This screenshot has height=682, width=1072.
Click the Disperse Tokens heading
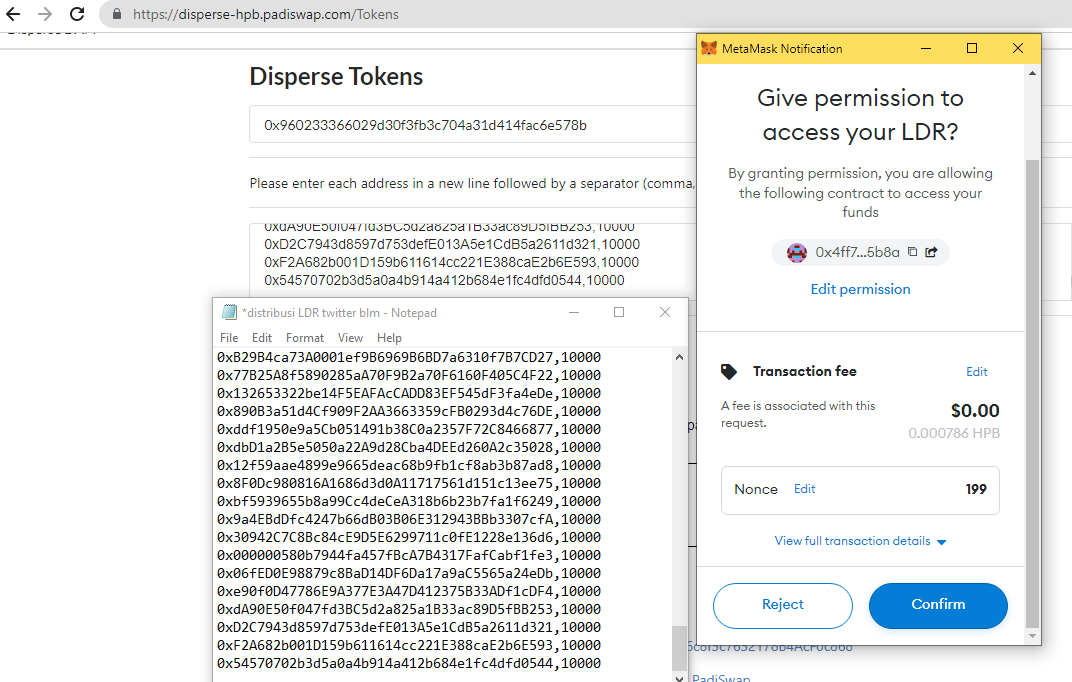pos(336,77)
